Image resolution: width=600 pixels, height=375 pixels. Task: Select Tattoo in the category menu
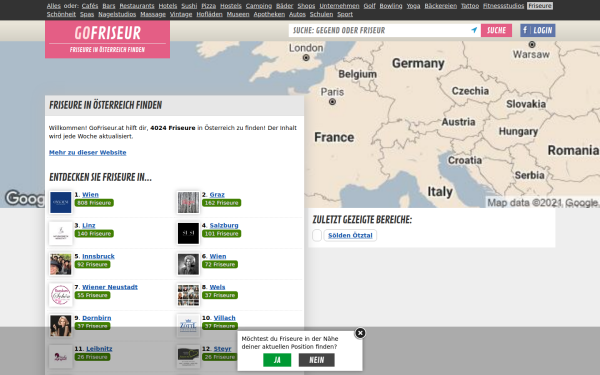470,6
